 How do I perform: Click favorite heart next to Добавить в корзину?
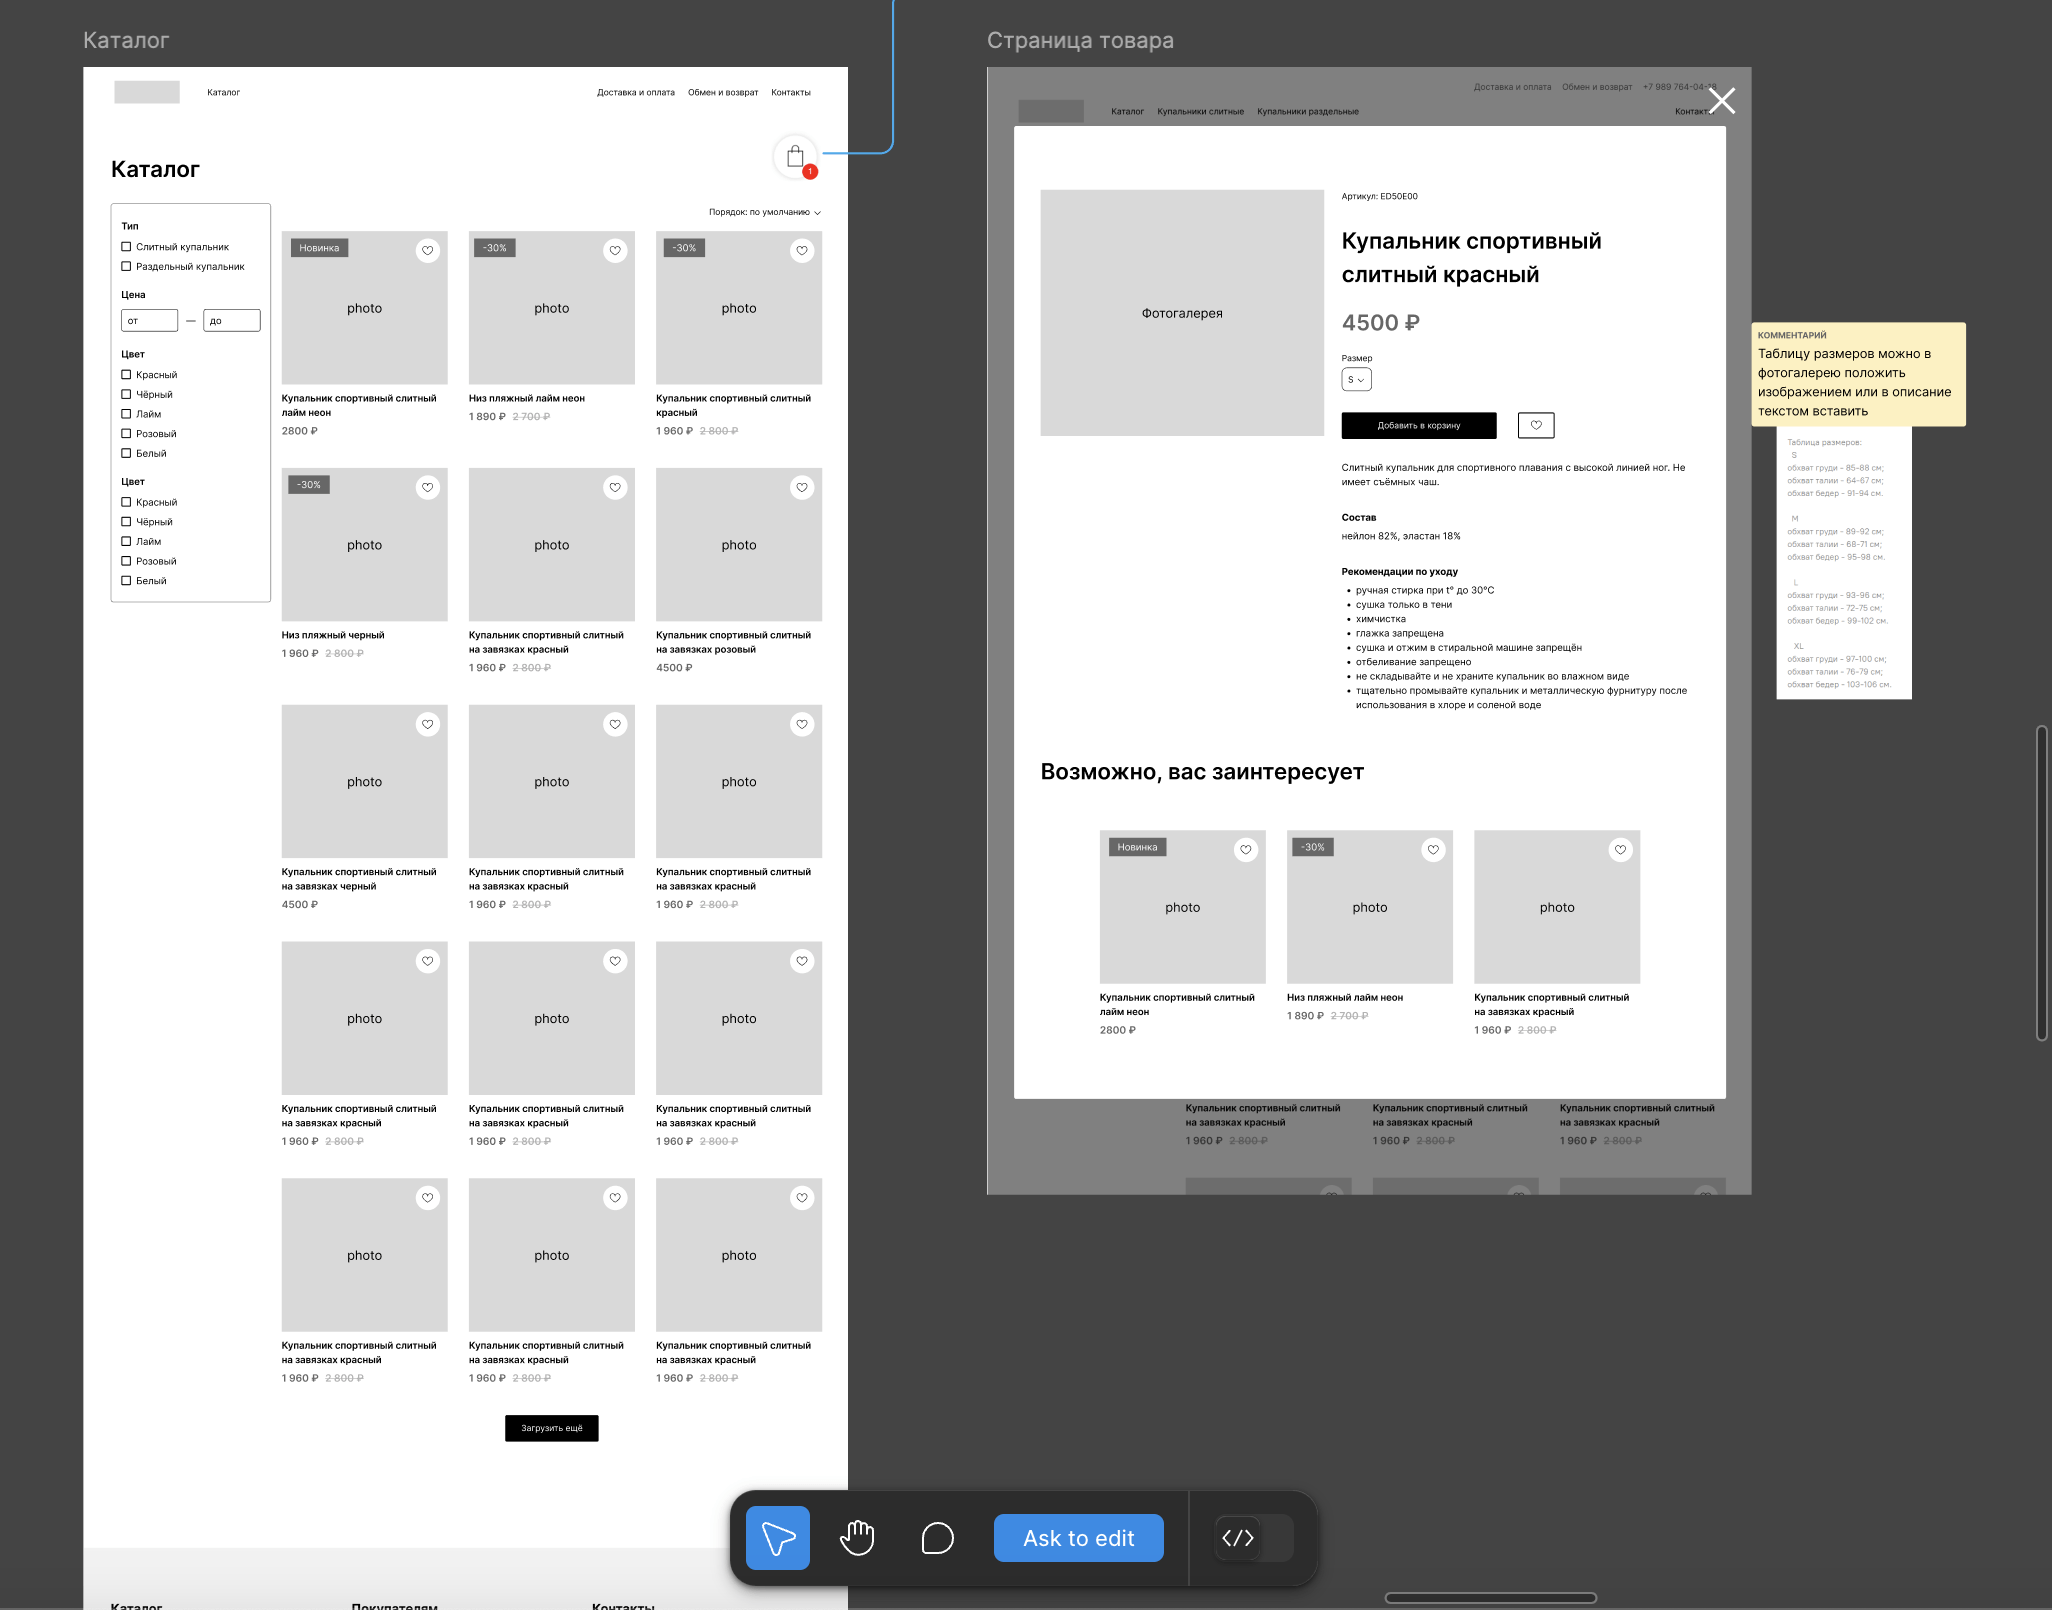[x=1535, y=425]
